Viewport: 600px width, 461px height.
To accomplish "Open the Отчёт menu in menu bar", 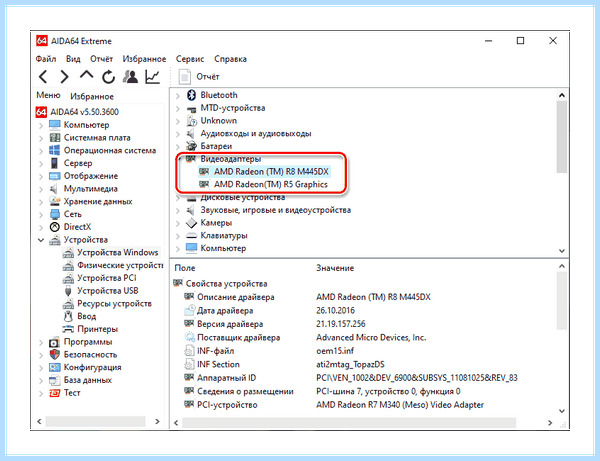I will (x=101, y=59).
